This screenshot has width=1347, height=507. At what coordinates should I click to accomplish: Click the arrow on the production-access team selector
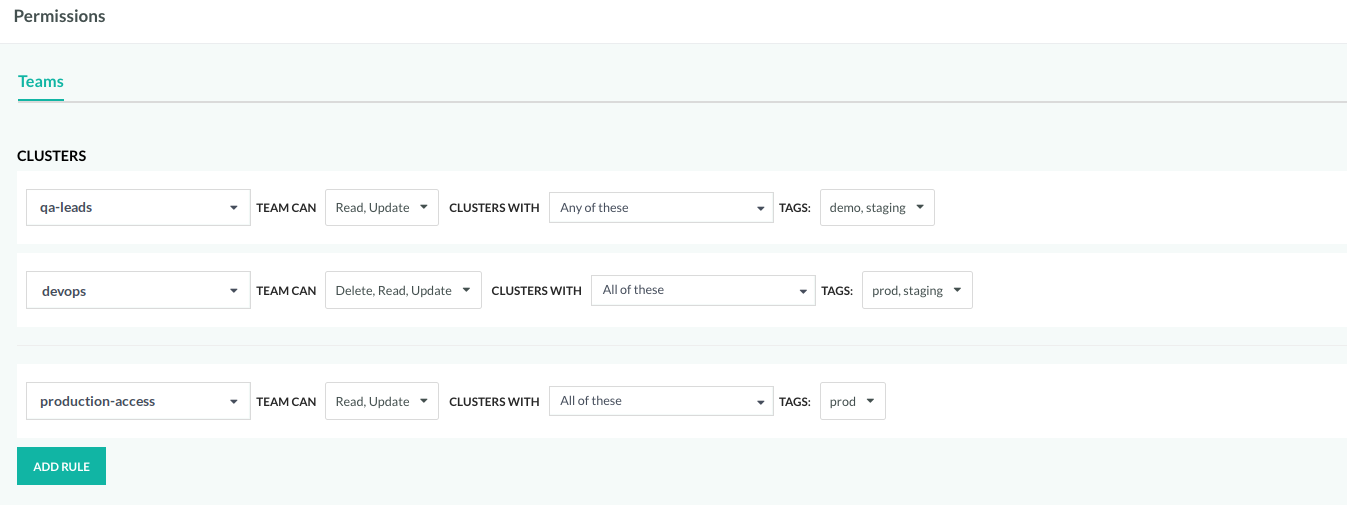234,402
